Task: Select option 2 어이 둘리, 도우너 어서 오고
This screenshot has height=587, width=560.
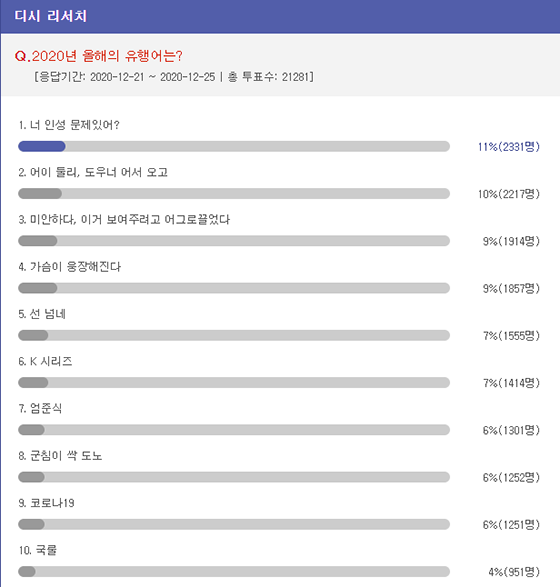Action: pyautogui.click(x=93, y=172)
